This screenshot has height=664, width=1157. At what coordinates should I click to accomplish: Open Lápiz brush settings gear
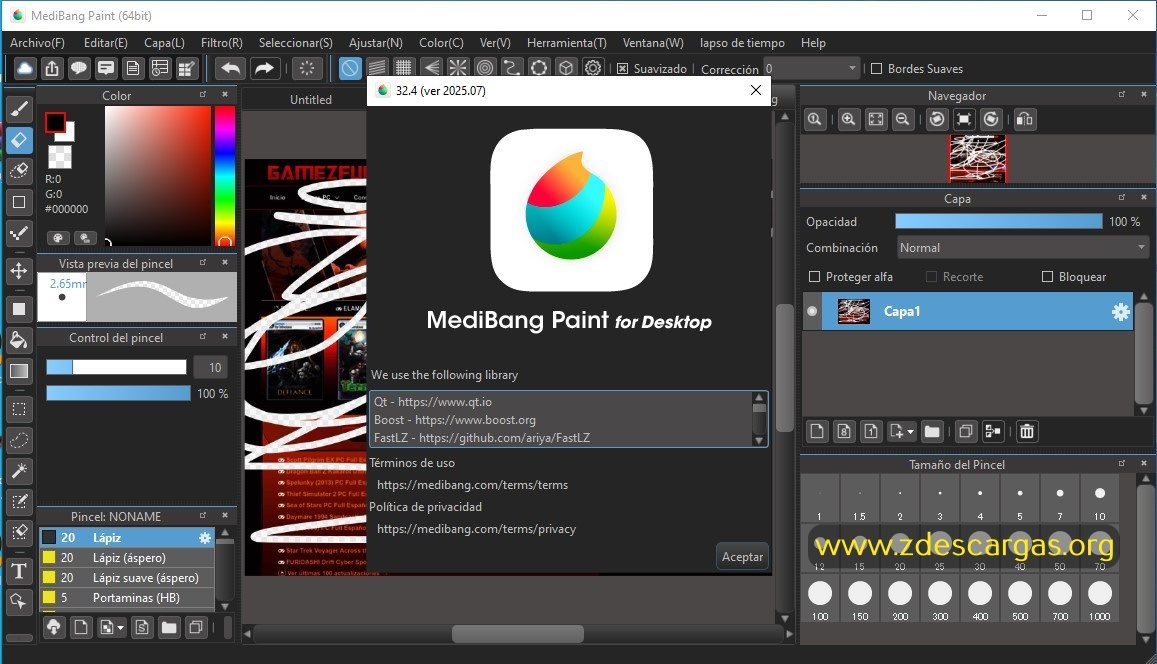pyautogui.click(x=204, y=538)
